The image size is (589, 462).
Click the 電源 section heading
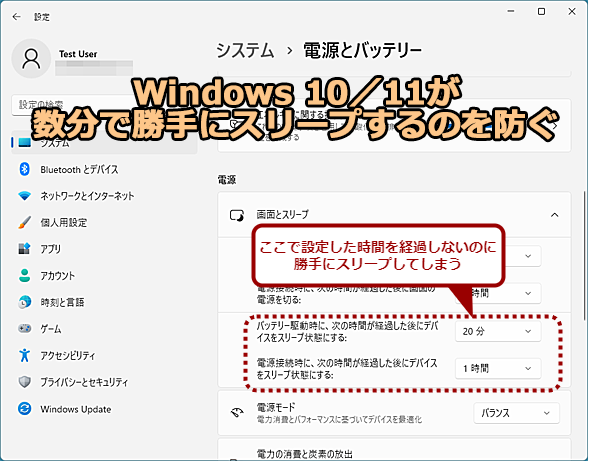(x=227, y=180)
